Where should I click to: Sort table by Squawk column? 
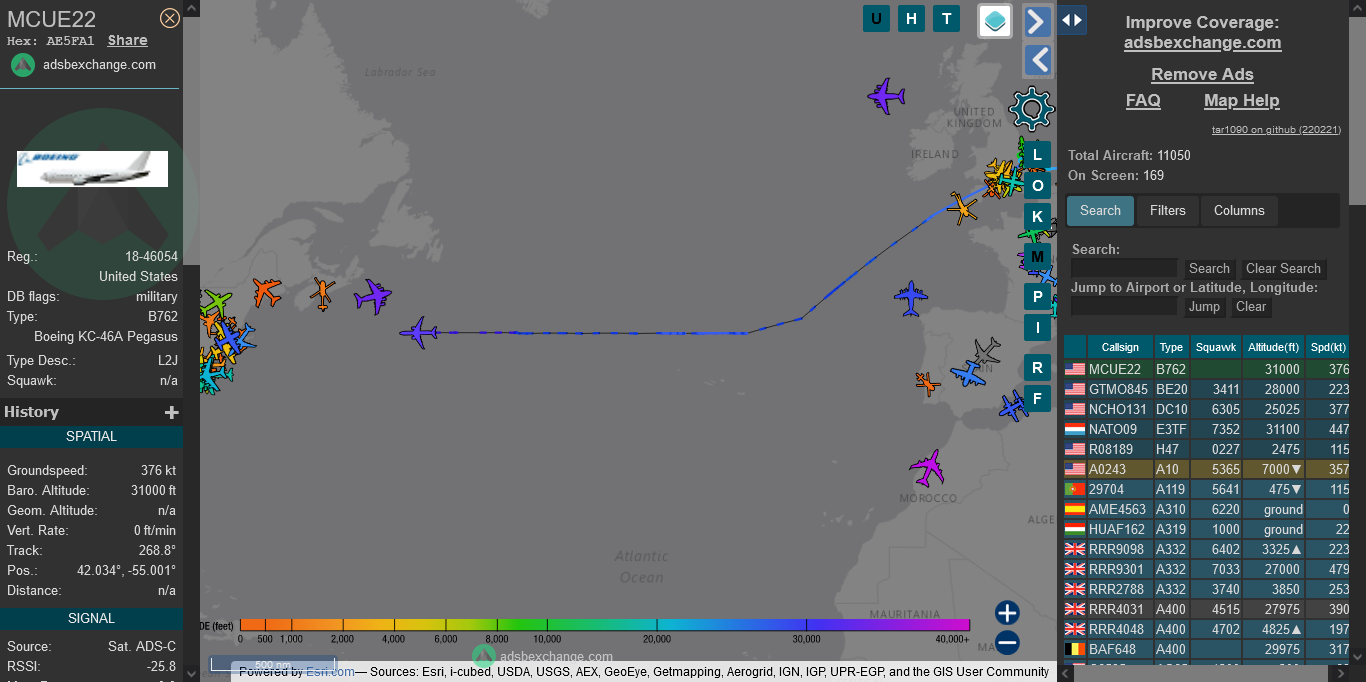[x=1215, y=347]
